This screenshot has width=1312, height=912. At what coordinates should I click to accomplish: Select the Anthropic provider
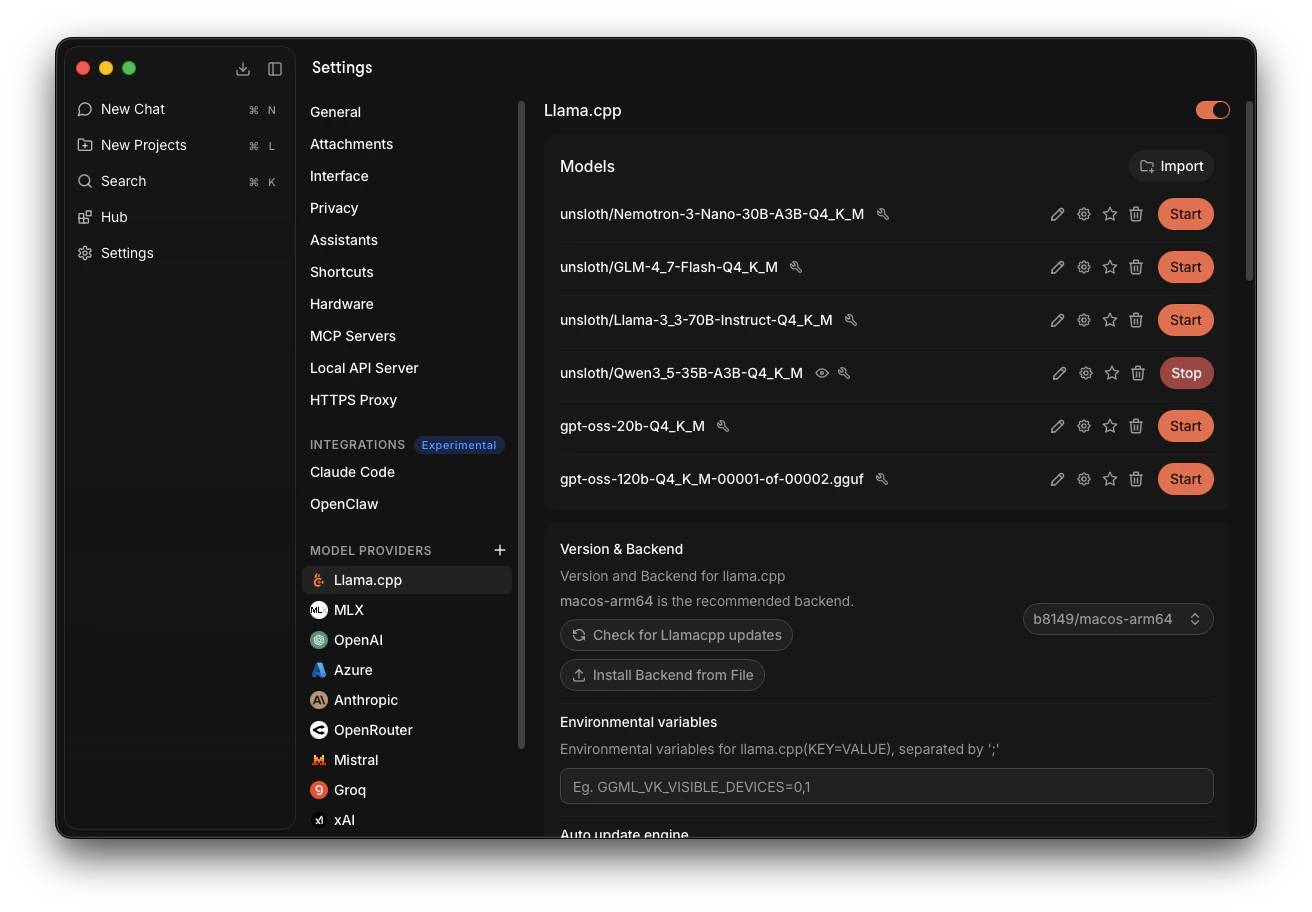[x=407, y=700]
